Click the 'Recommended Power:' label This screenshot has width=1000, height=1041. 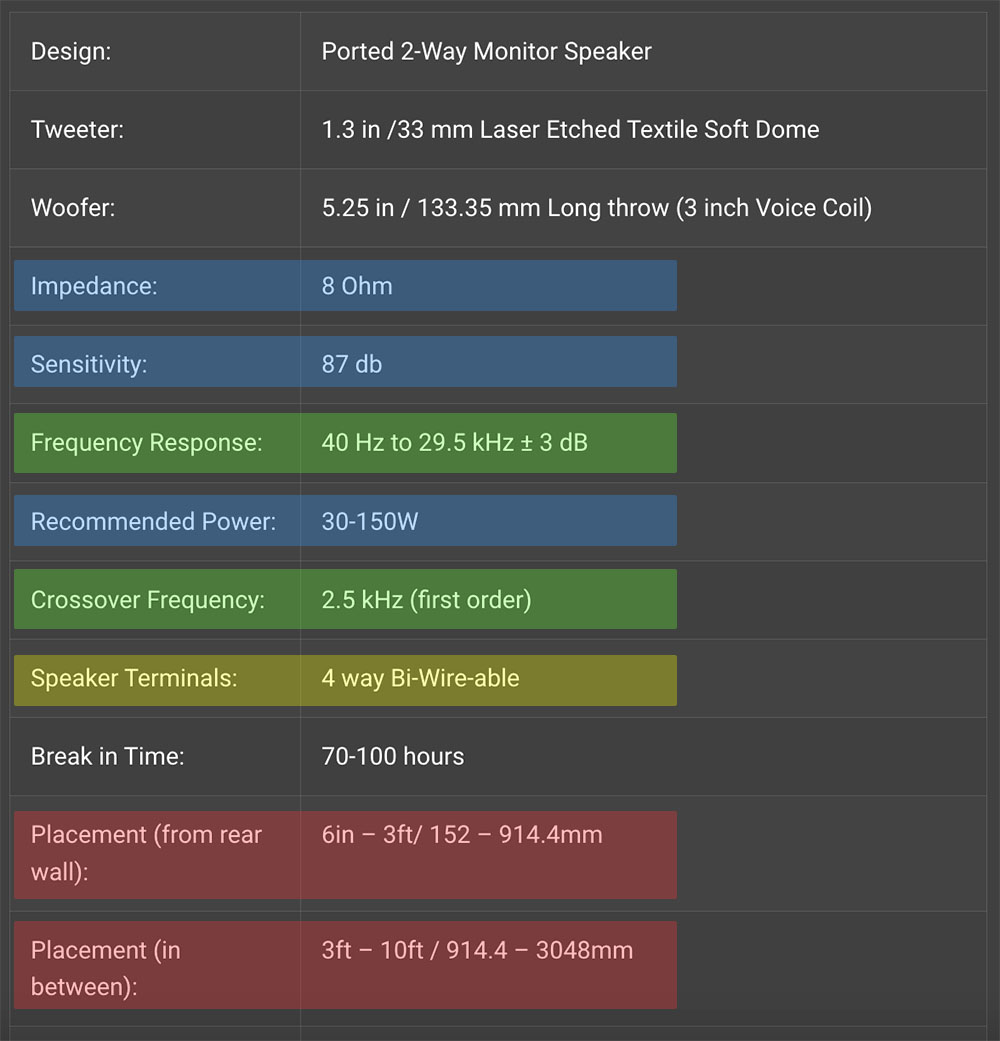pos(153,521)
